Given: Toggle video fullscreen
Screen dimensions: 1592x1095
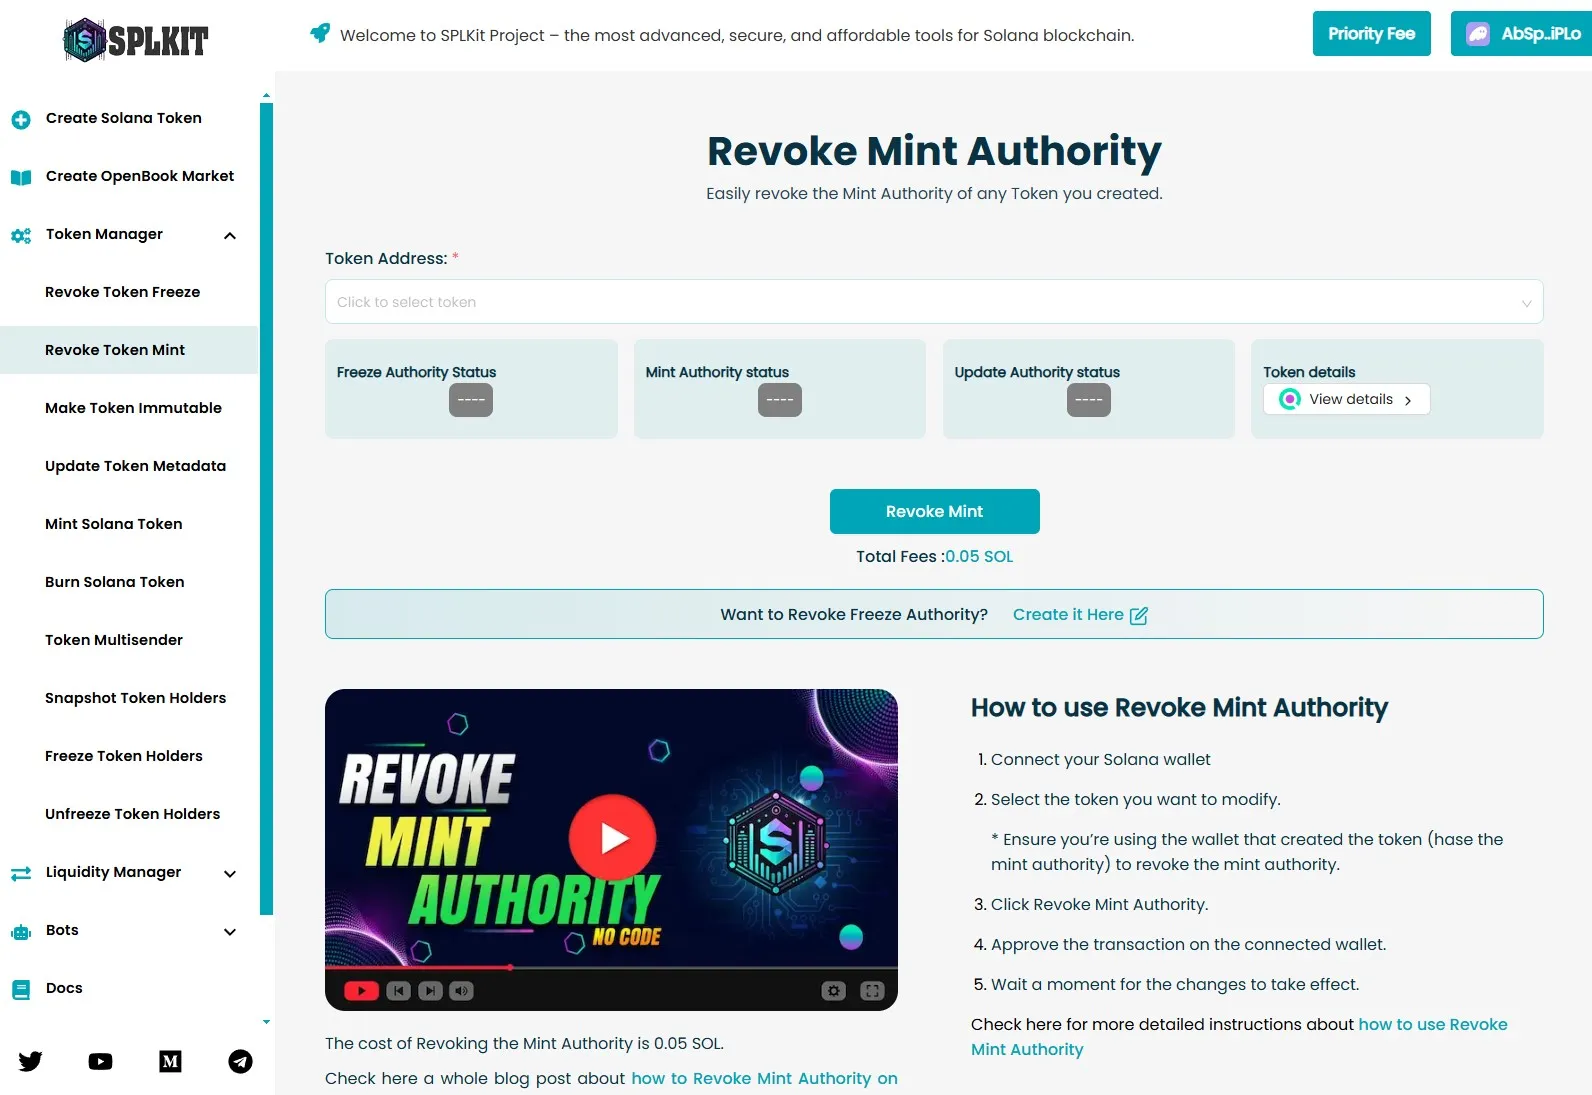Looking at the screenshot, I should [x=872, y=991].
